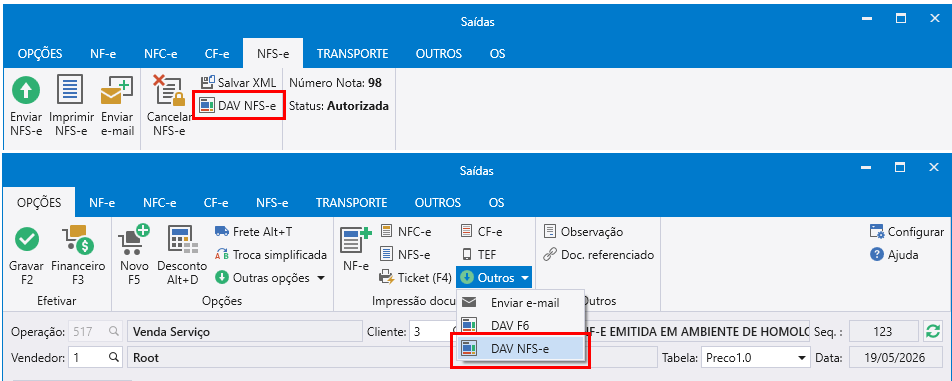Expand the Outras opções dropdown
Screen dimensions: 952x381
click(270, 278)
